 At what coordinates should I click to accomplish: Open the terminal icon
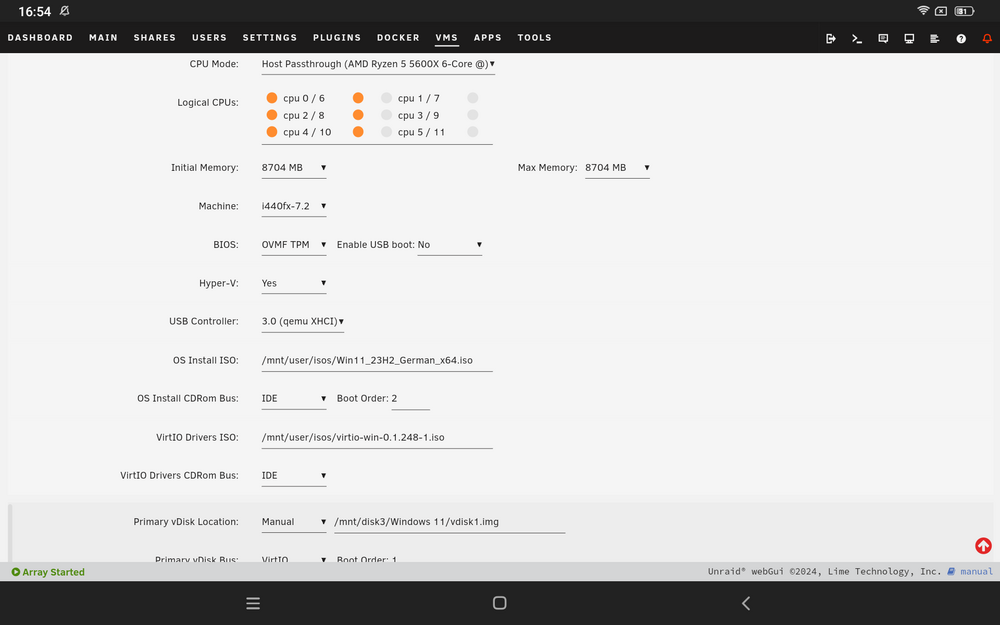pos(857,38)
